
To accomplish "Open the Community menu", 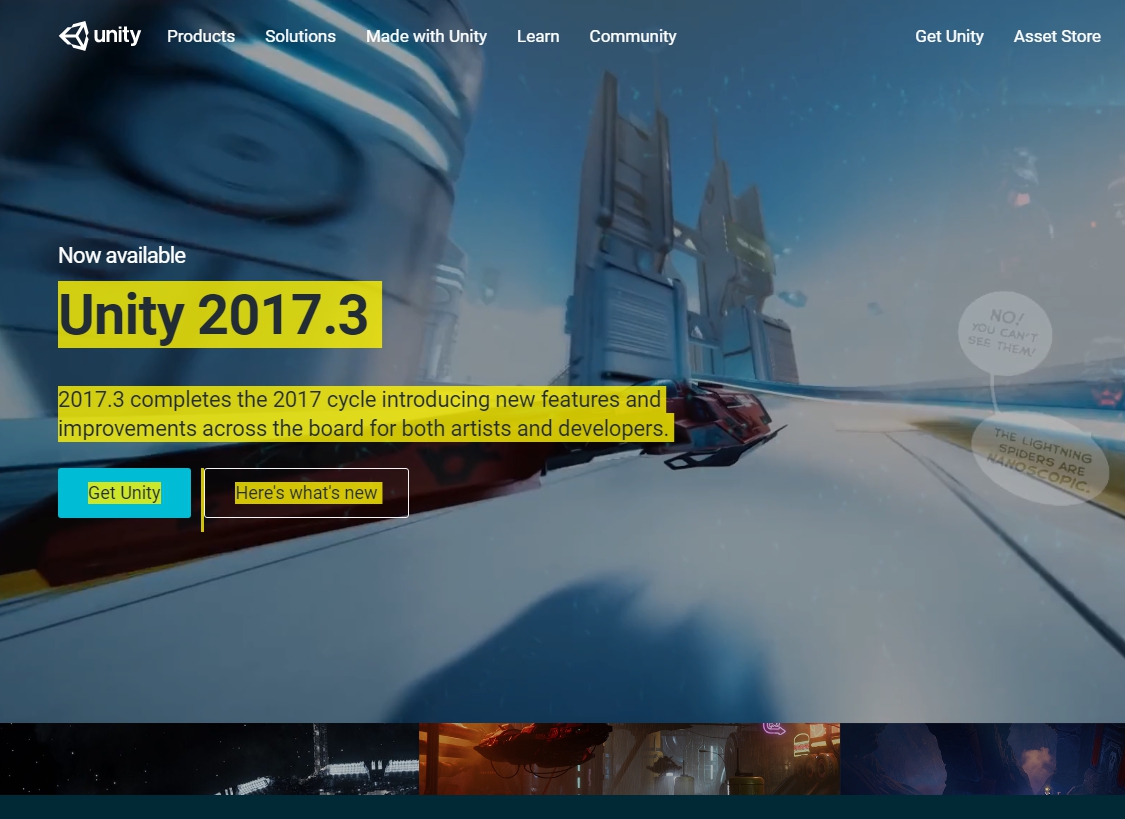I will 632,36.
